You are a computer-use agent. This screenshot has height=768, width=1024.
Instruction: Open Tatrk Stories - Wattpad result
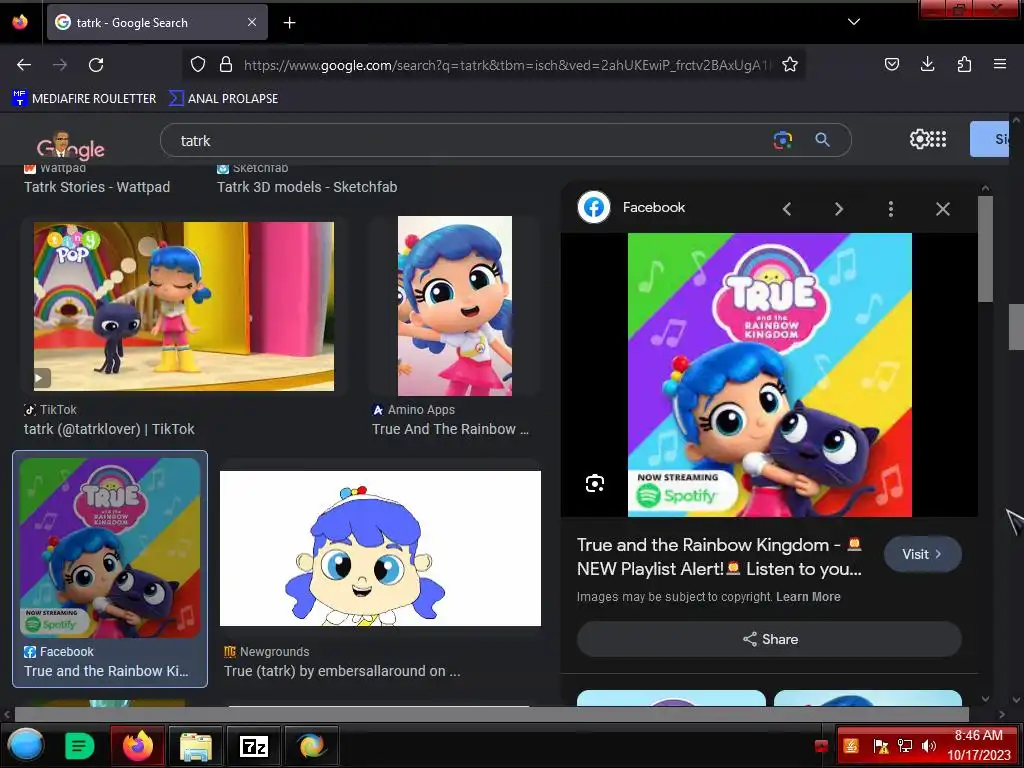click(x=97, y=187)
